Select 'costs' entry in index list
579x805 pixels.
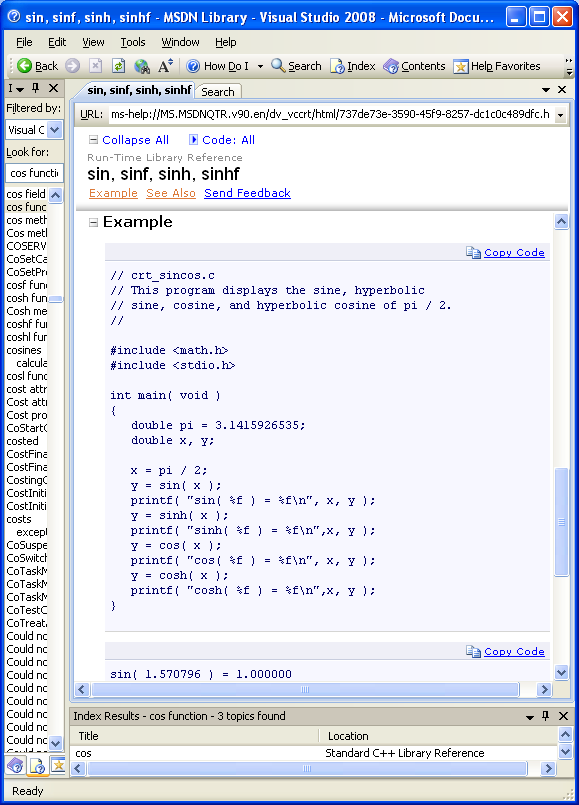(x=19, y=519)
